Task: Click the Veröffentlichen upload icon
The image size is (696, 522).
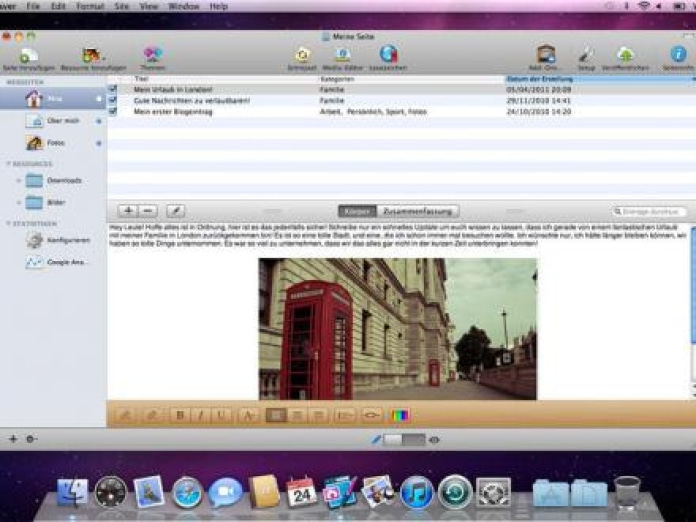Action: [625, 55]
